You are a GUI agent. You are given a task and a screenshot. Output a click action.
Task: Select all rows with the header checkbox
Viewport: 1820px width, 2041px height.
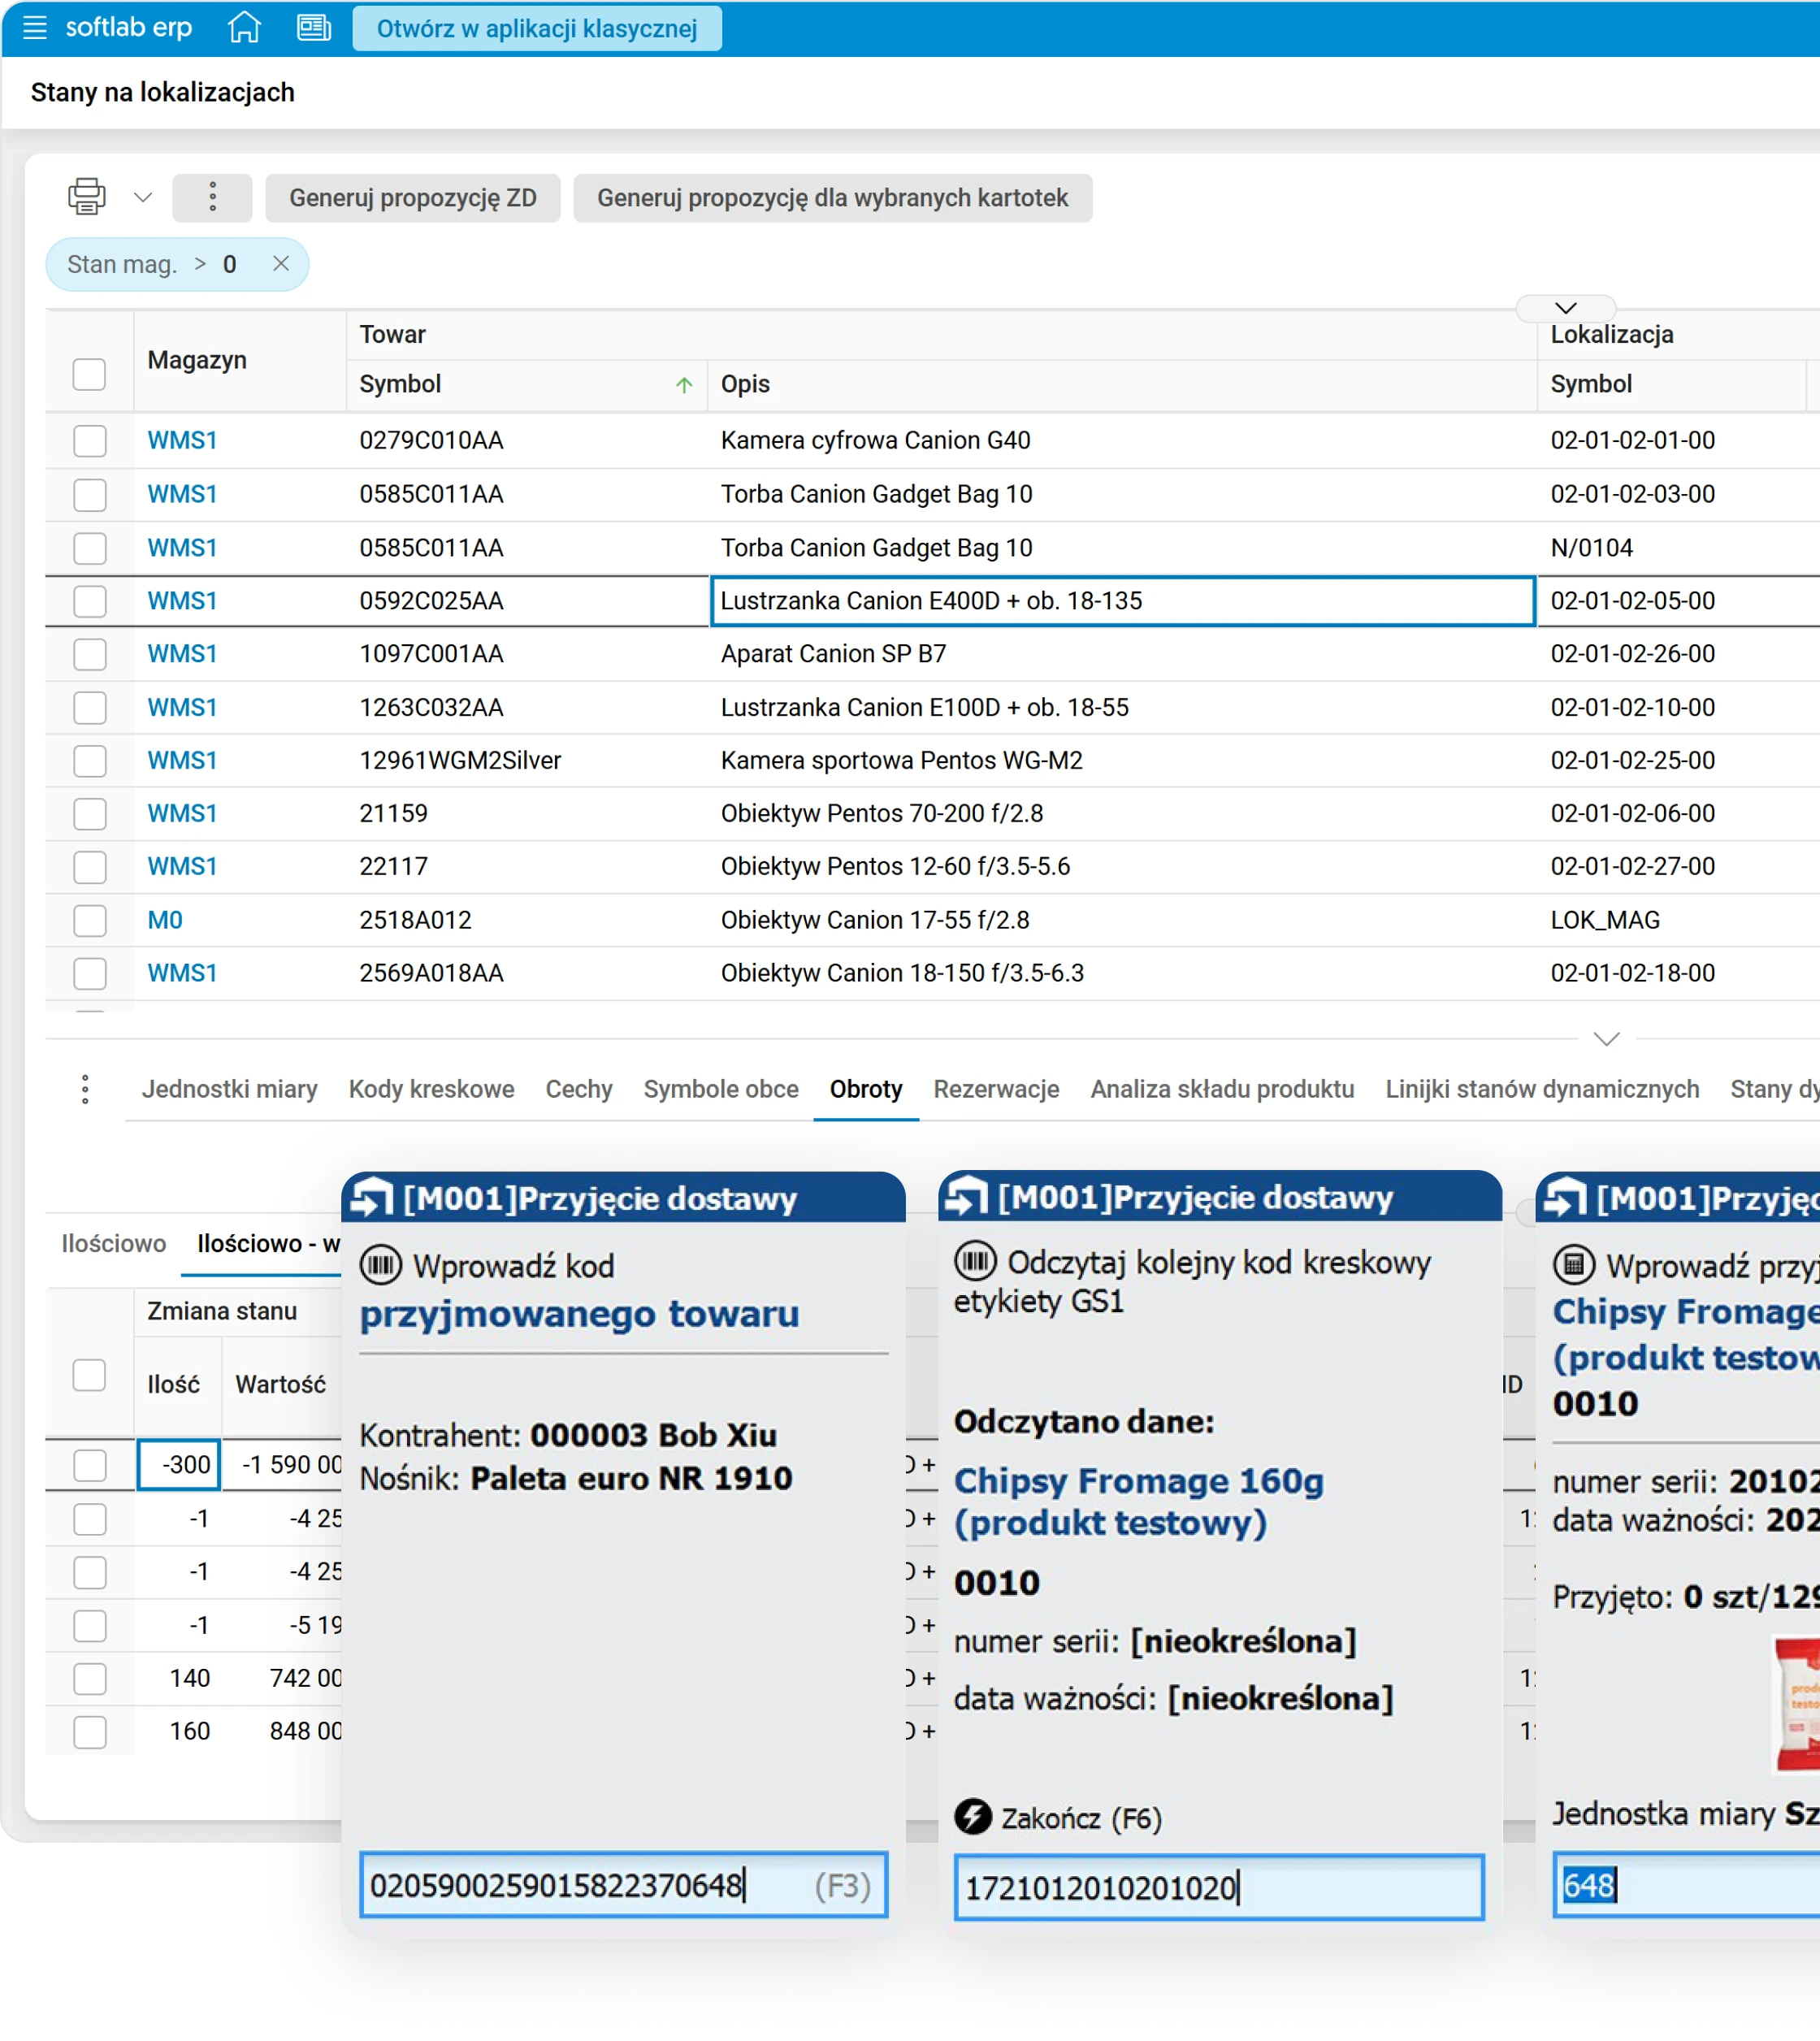(90, 374)
